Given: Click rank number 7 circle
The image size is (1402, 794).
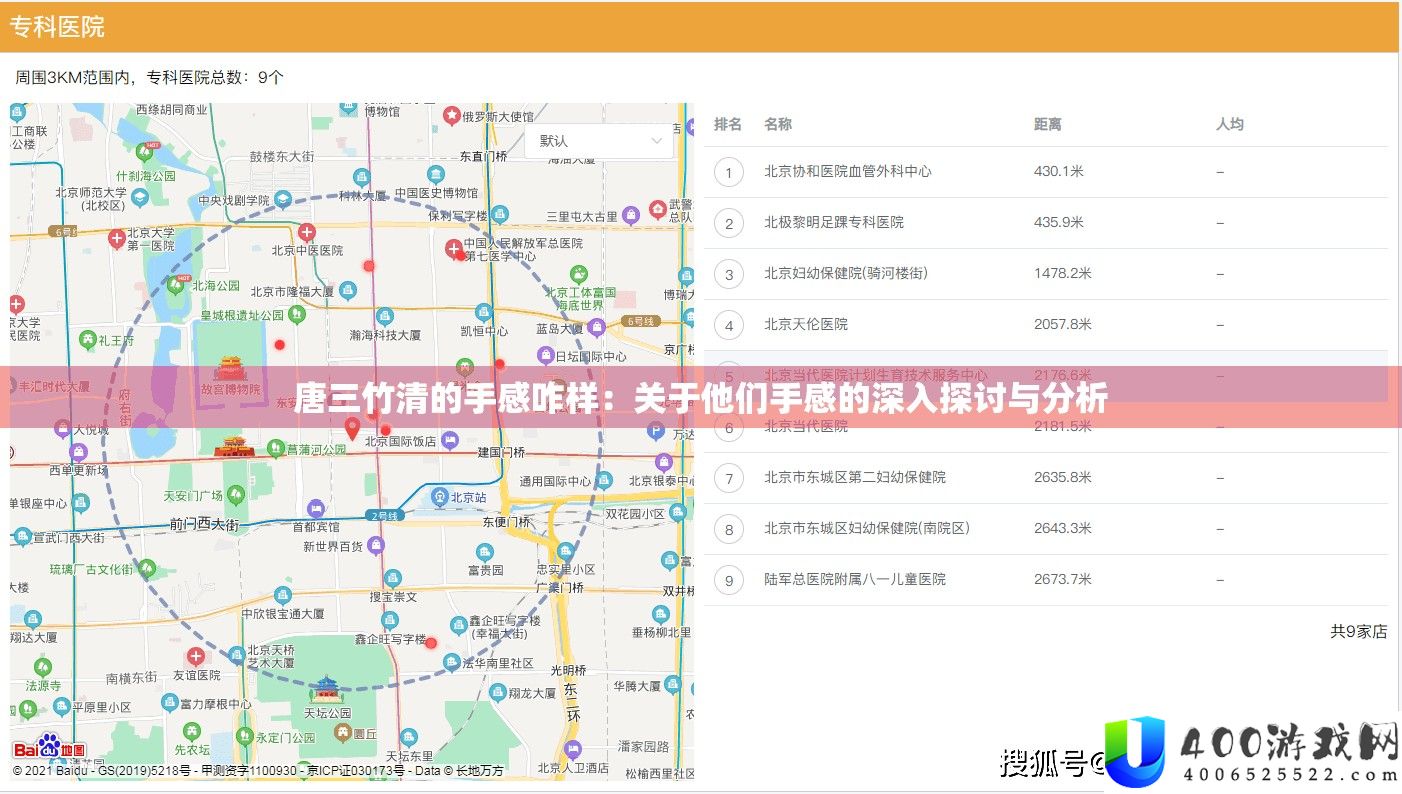Looking at the screenshot, I should [729, 478].
